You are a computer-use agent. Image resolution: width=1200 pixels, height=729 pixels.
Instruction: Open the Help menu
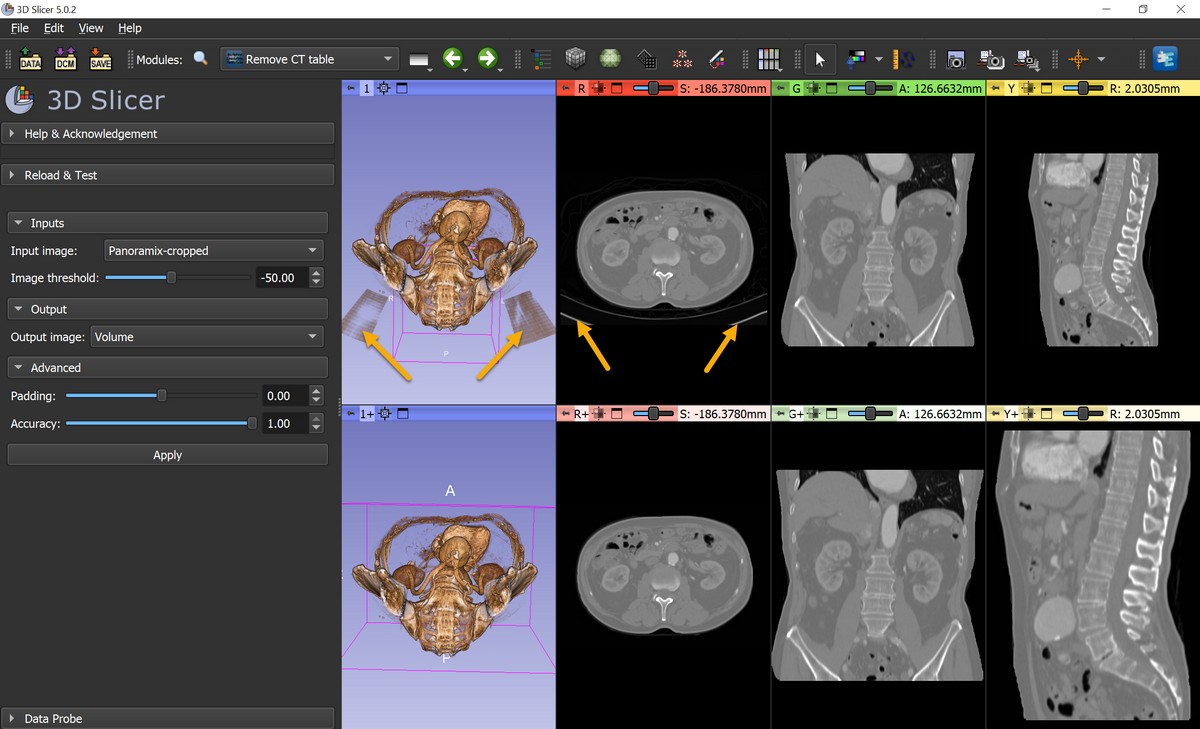130,28
